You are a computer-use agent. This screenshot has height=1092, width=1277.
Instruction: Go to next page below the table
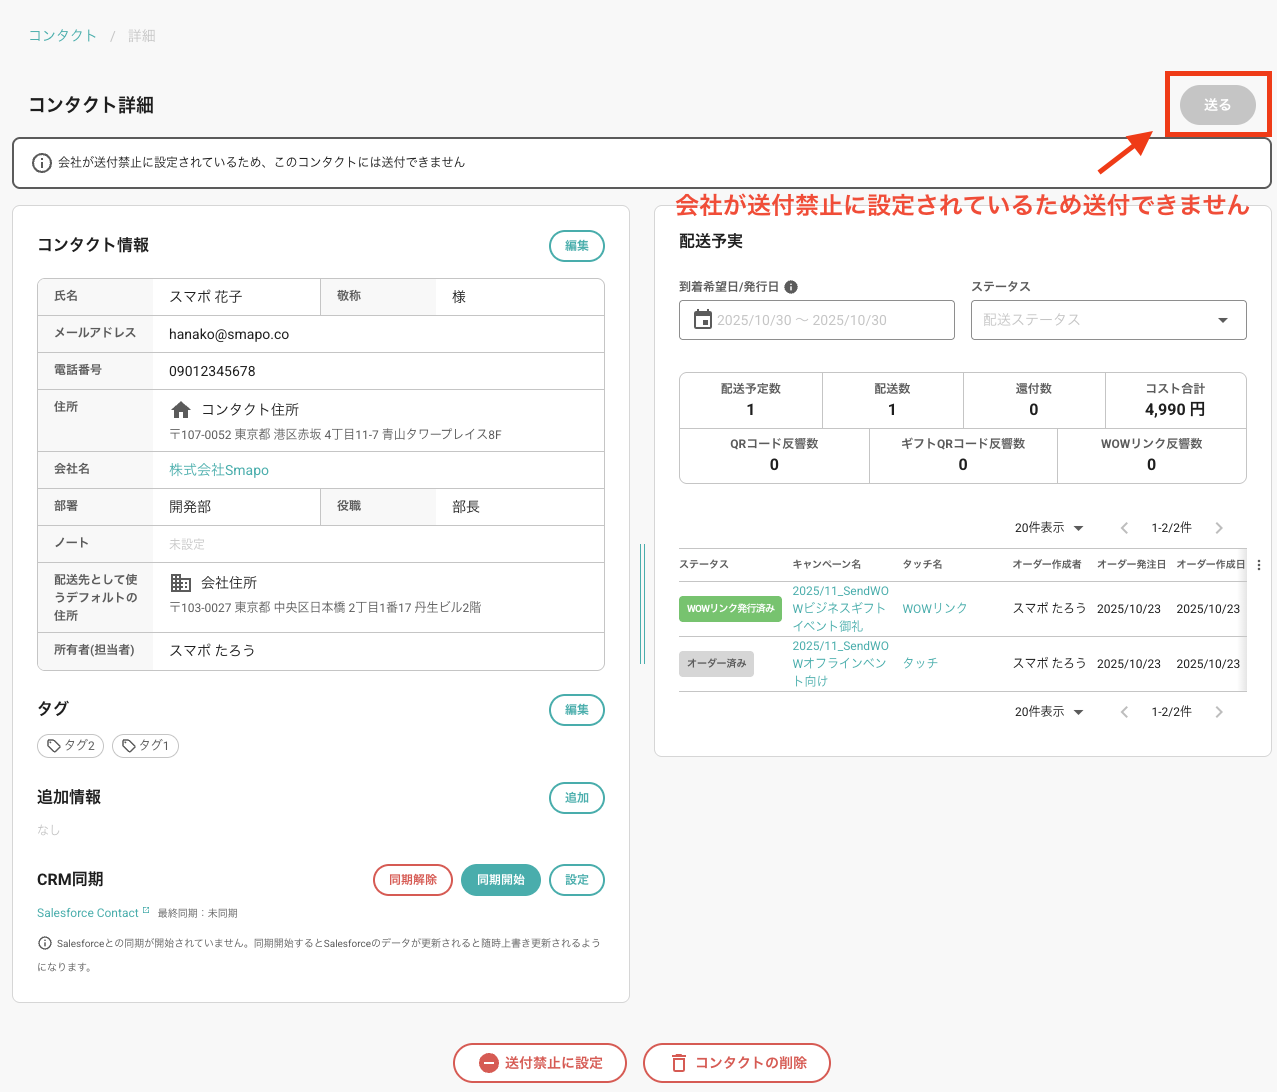pyautogui.click(x=1219, y=712)
